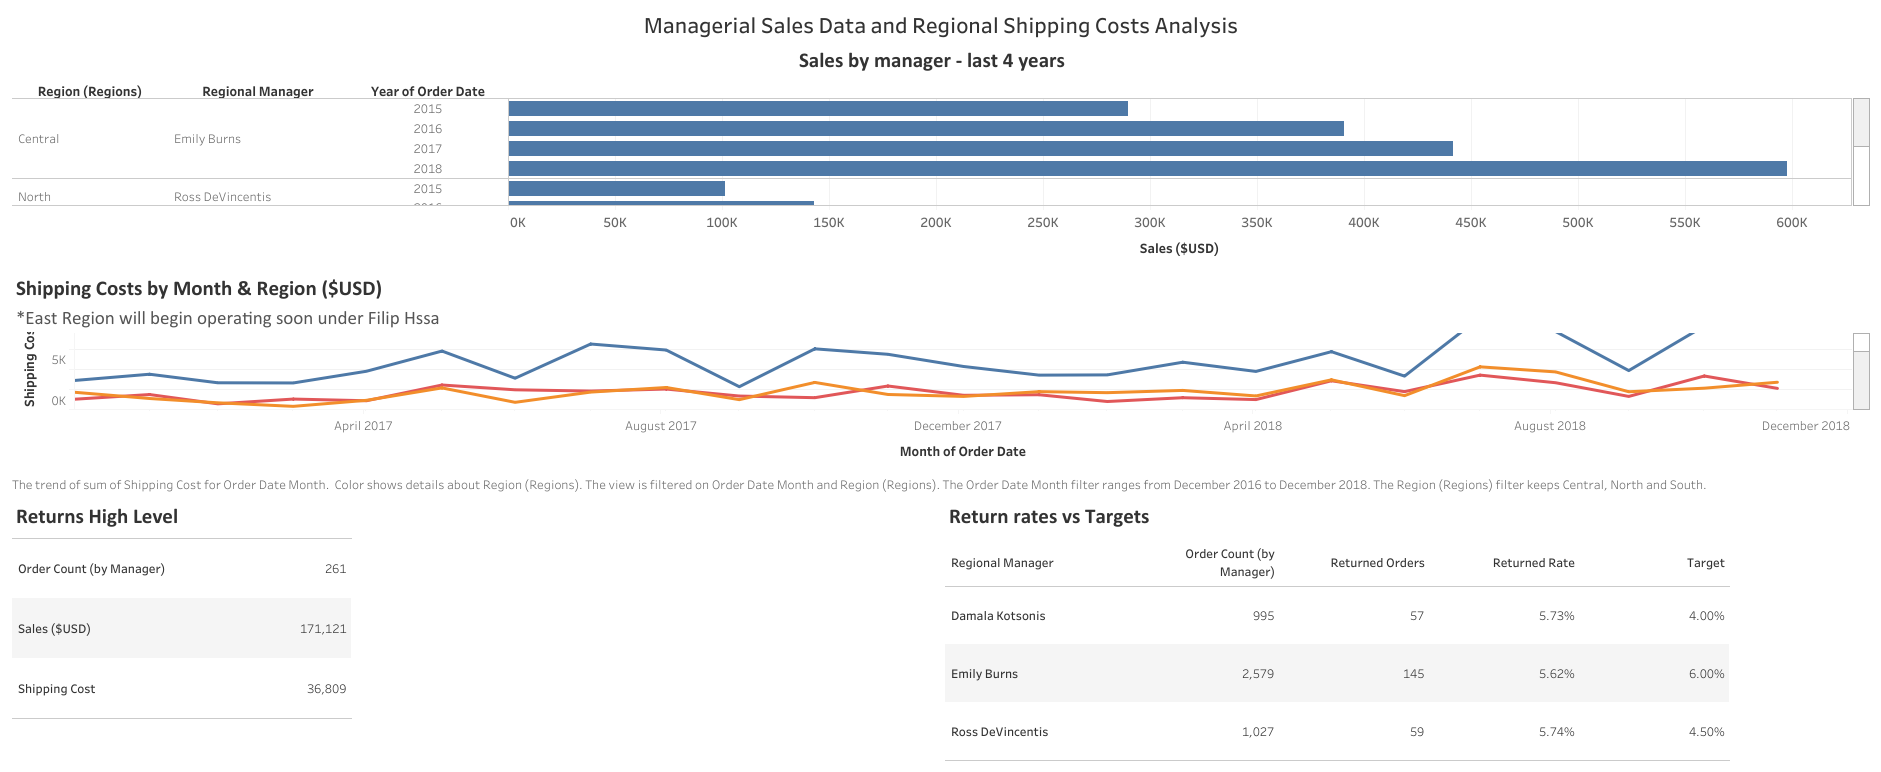Select the Emily Burns 2016 sales bar
Screen dimensions: 1881x772
click(x=926, y=129)
